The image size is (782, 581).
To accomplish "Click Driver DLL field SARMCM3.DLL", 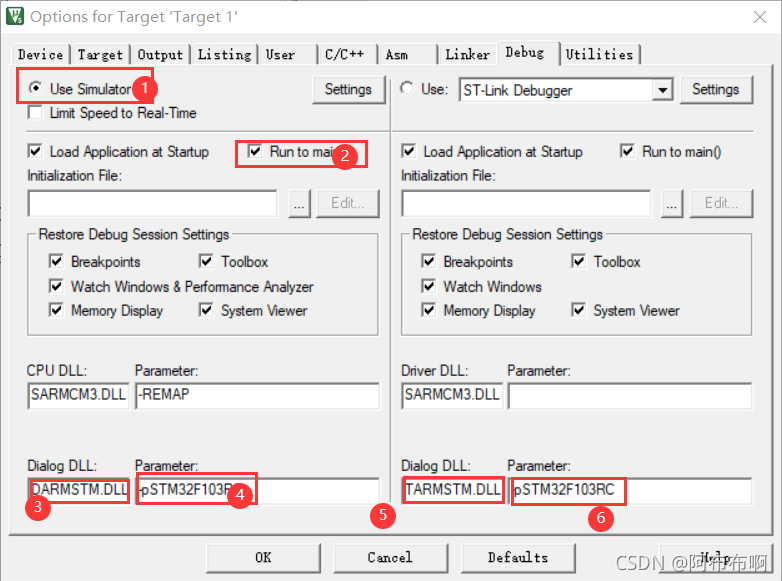I will [x=452, y=395].
